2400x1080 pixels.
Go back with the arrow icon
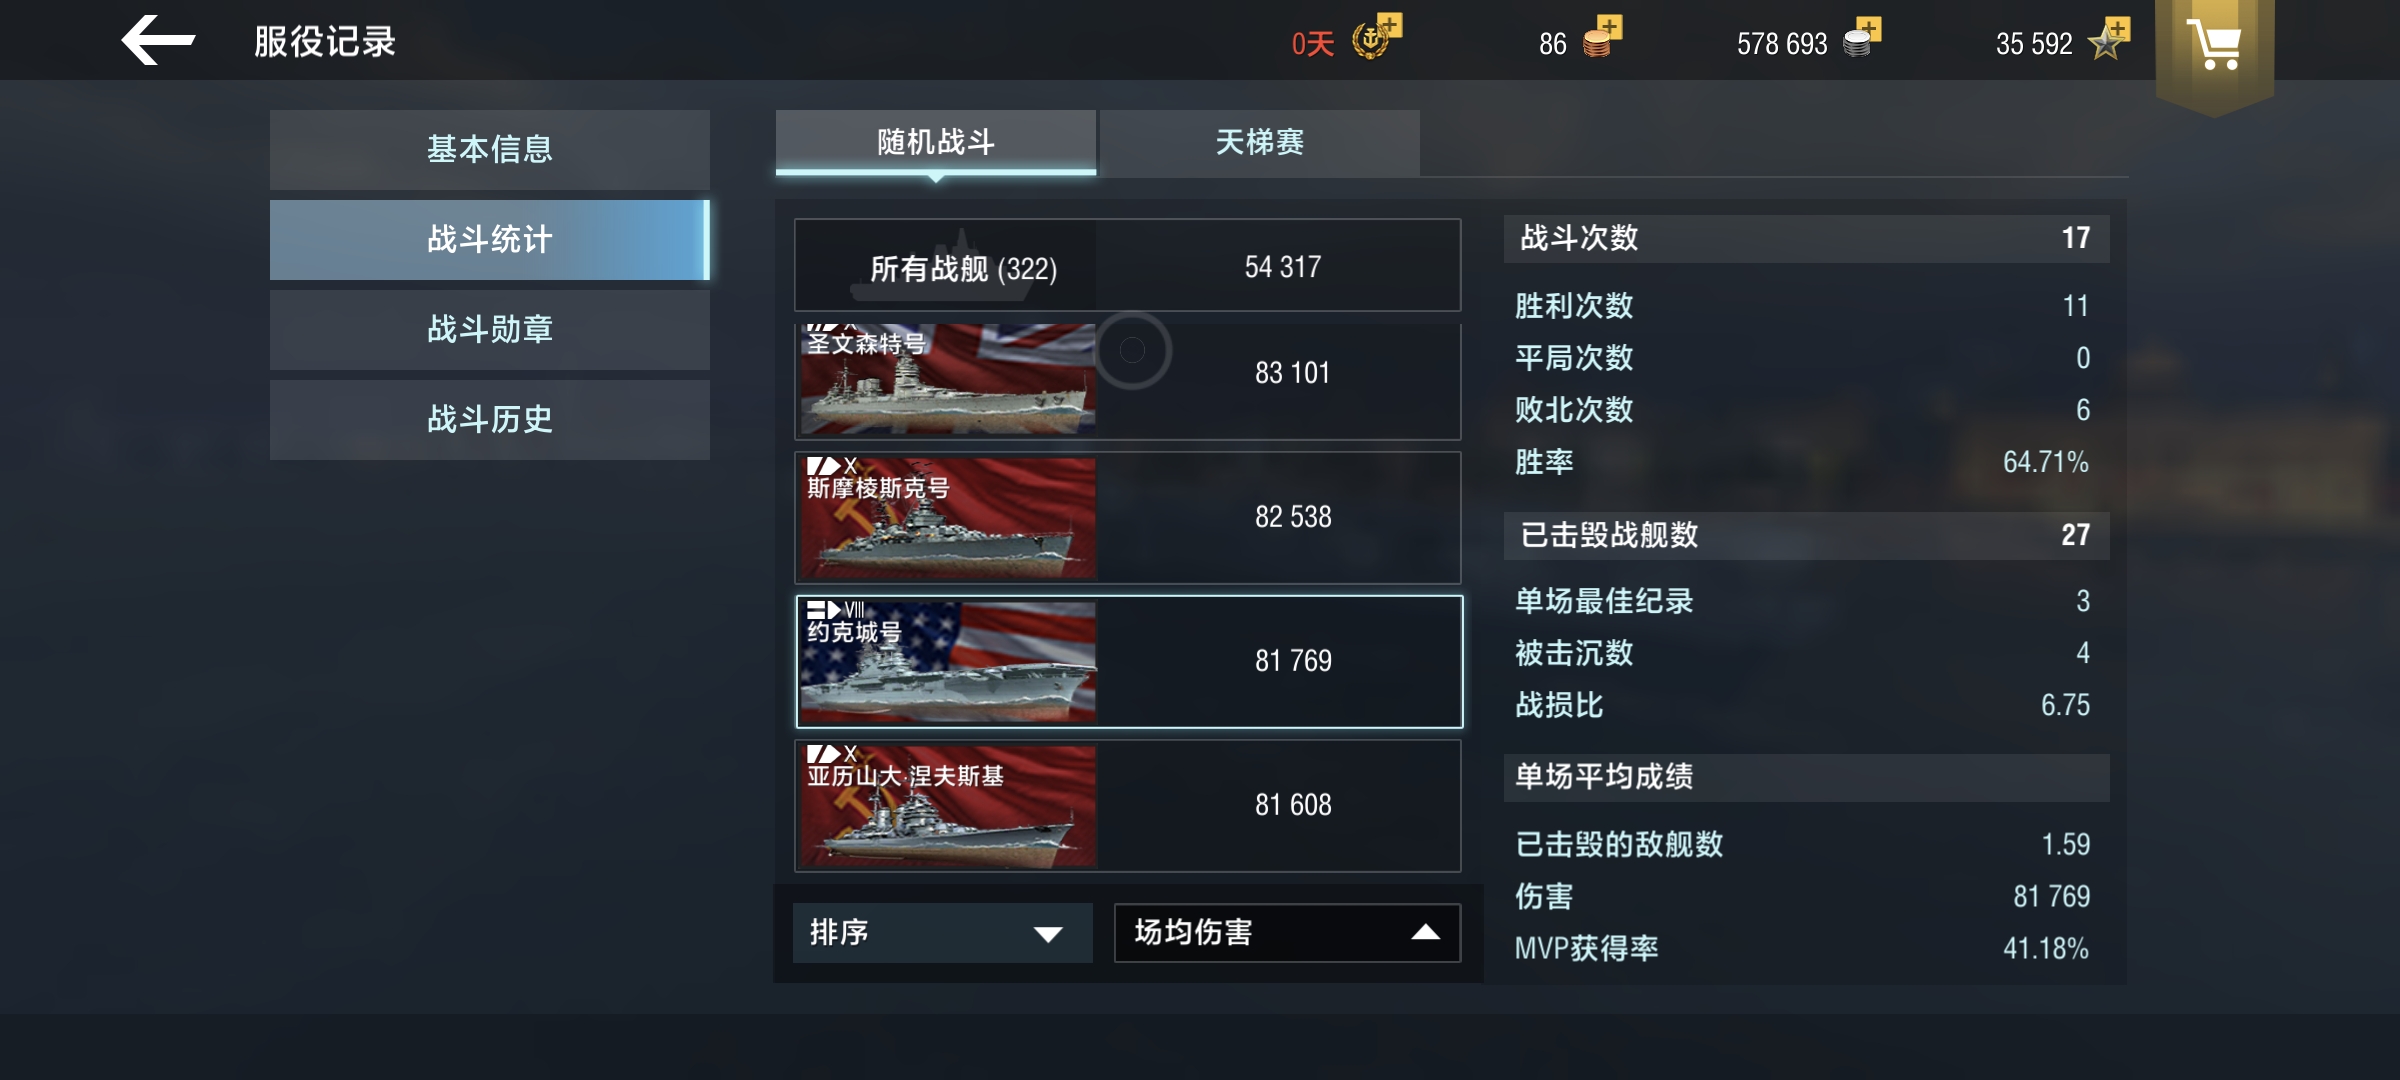coord(158,41)
